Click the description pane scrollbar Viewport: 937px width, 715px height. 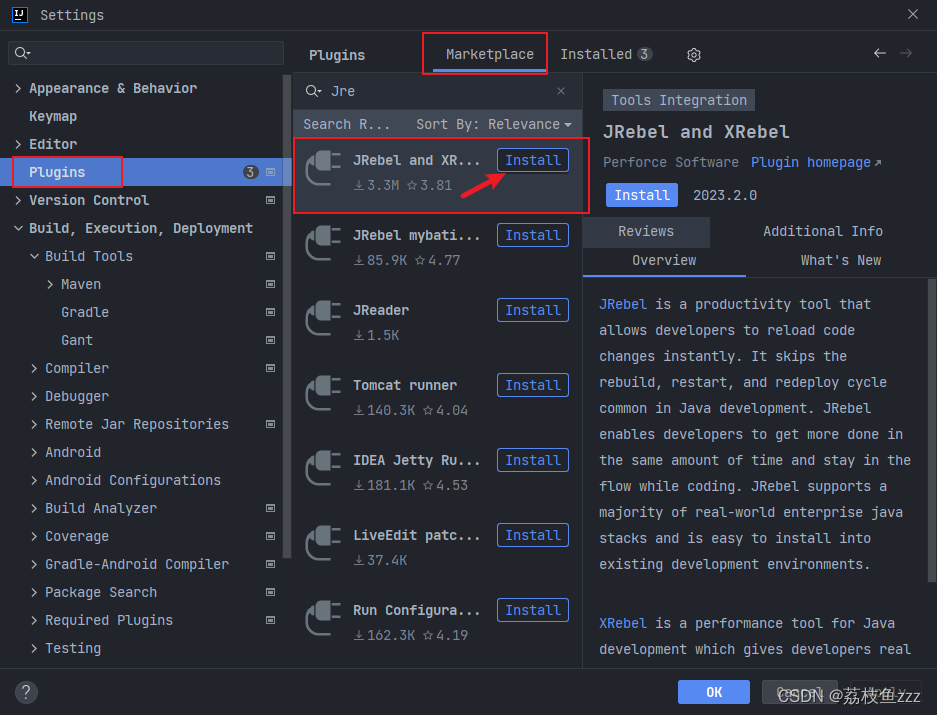pyautogui.click(x=932, y=429)
